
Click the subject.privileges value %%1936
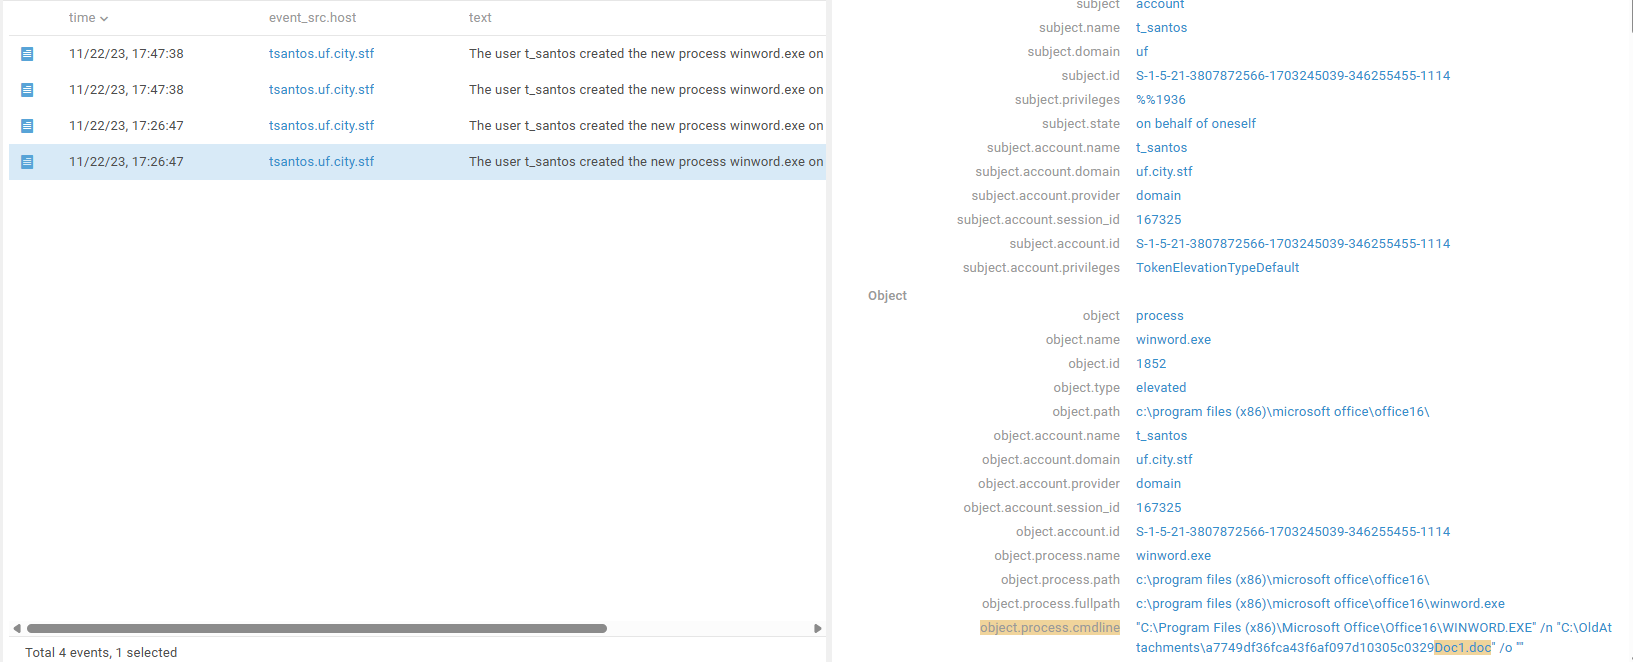tap(1161, 100)
